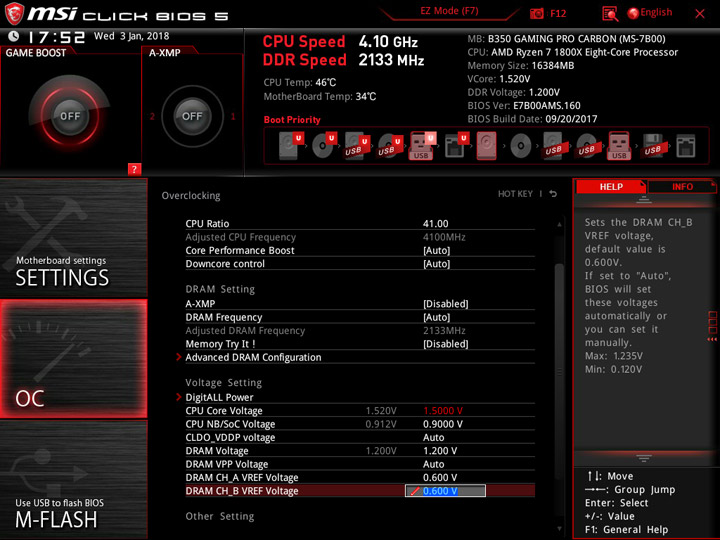The image size is (720, 540).
Task: Select A-XMP profile 1
Action: click(x=233, y=116)
